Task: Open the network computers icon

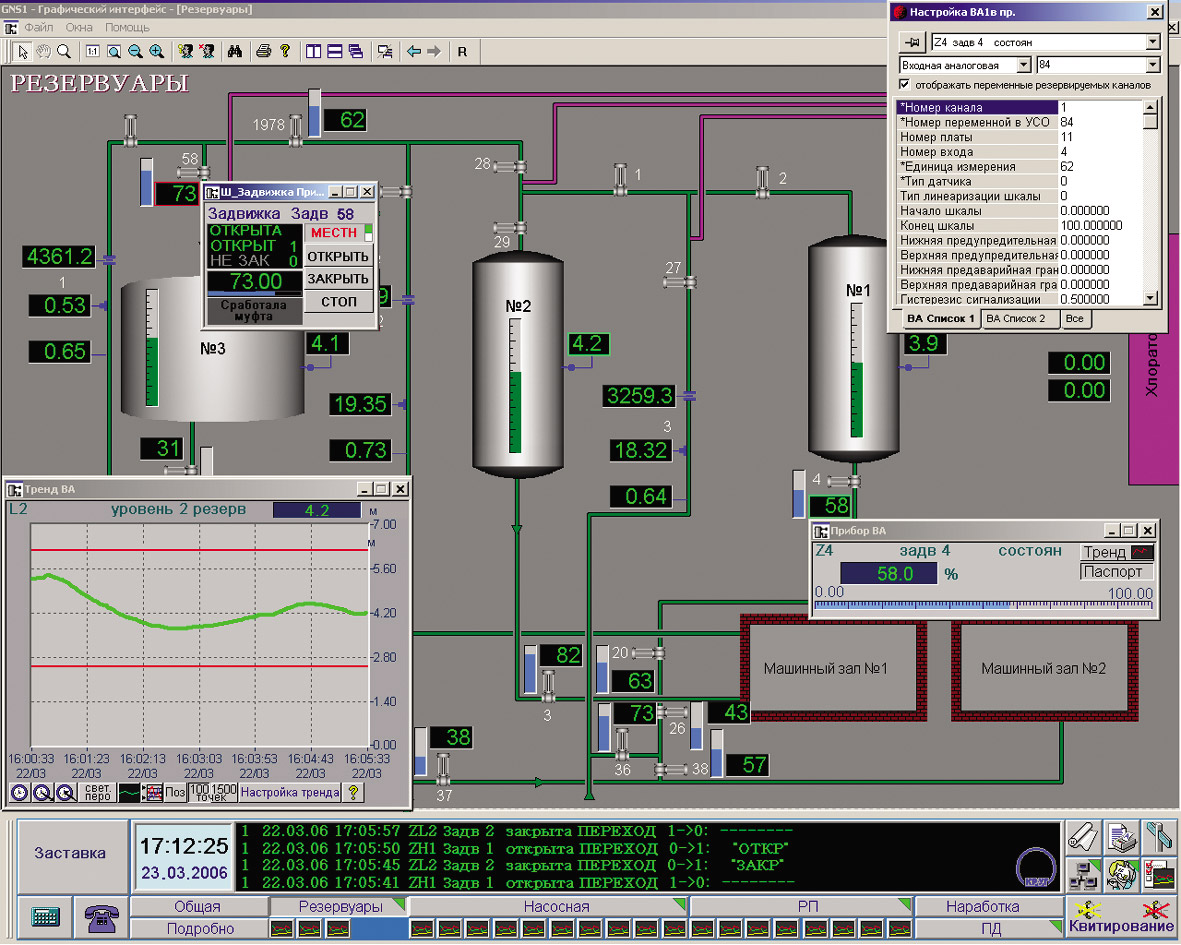Action: click(1083, 874)
